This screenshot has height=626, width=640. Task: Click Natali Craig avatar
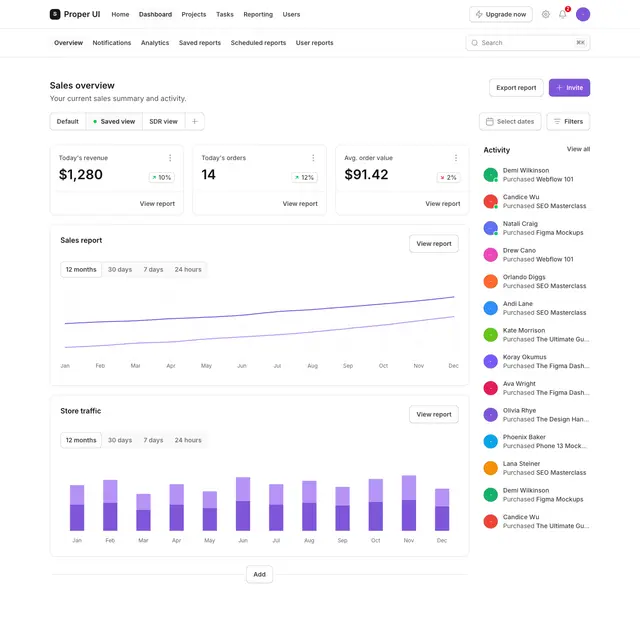[x=490, y=228]
